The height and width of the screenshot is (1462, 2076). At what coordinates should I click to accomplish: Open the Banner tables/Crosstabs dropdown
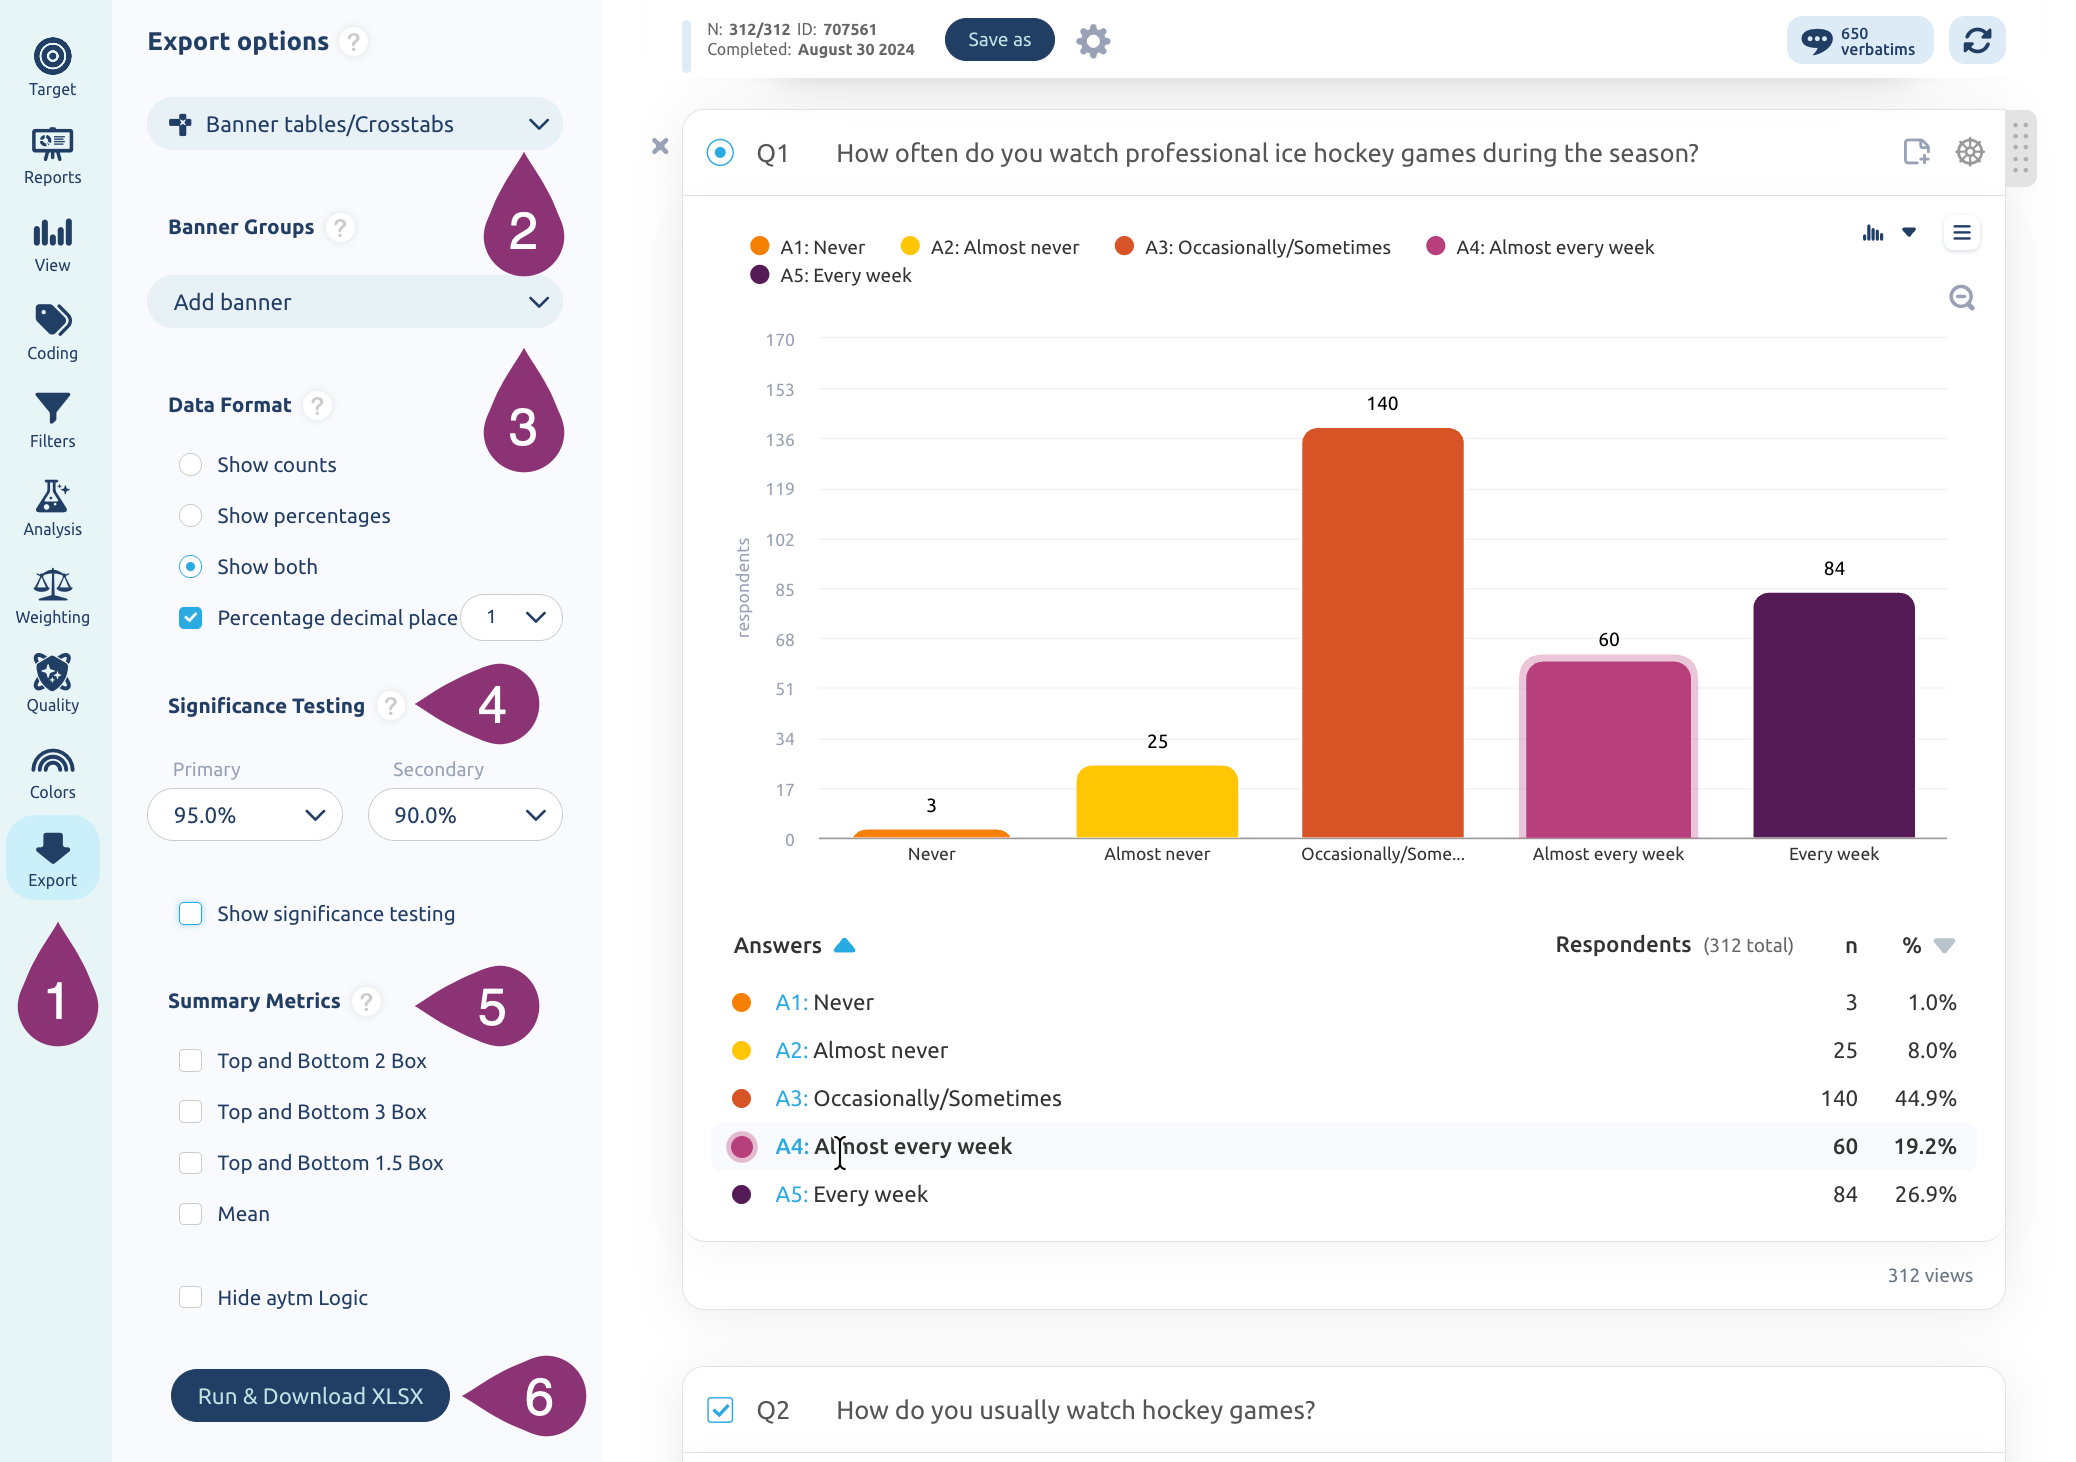(x=355, y=124)
